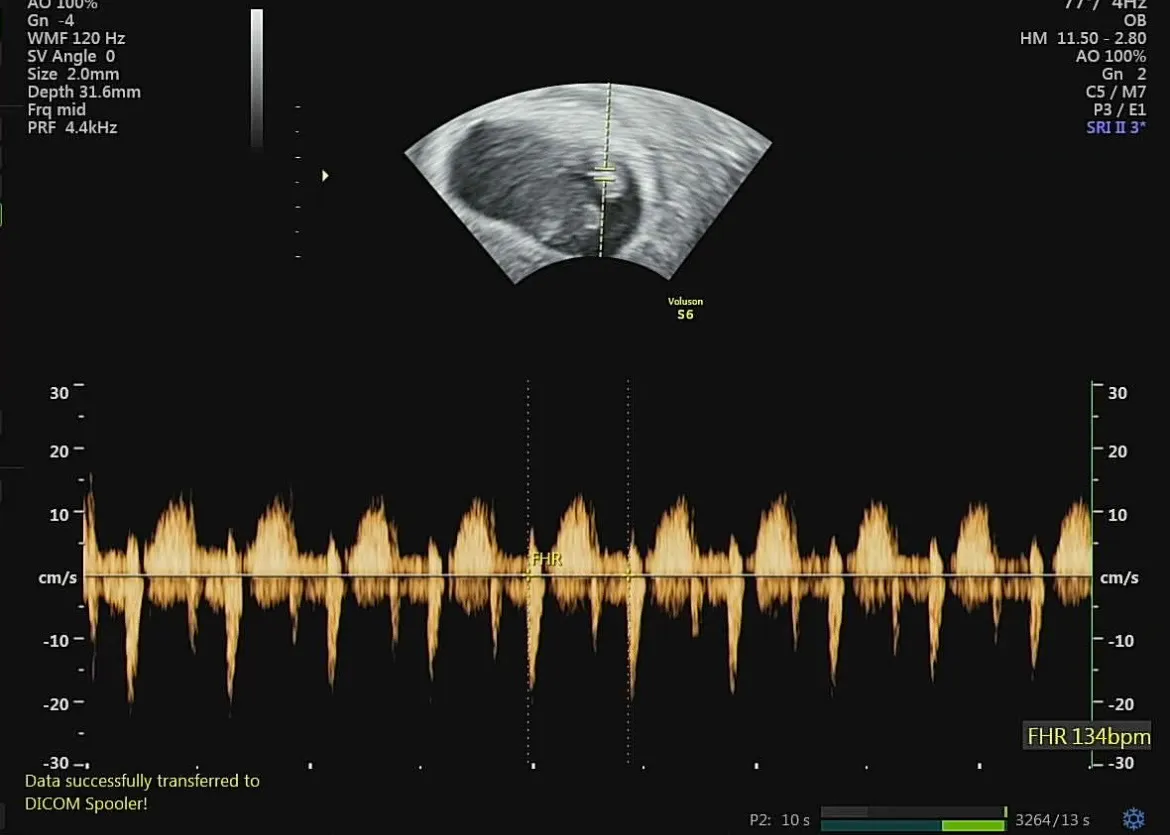Screen dimensions: 1170x835
Task: Select the Gn -4 Doppler gain value
Action: tap(51, 20)
